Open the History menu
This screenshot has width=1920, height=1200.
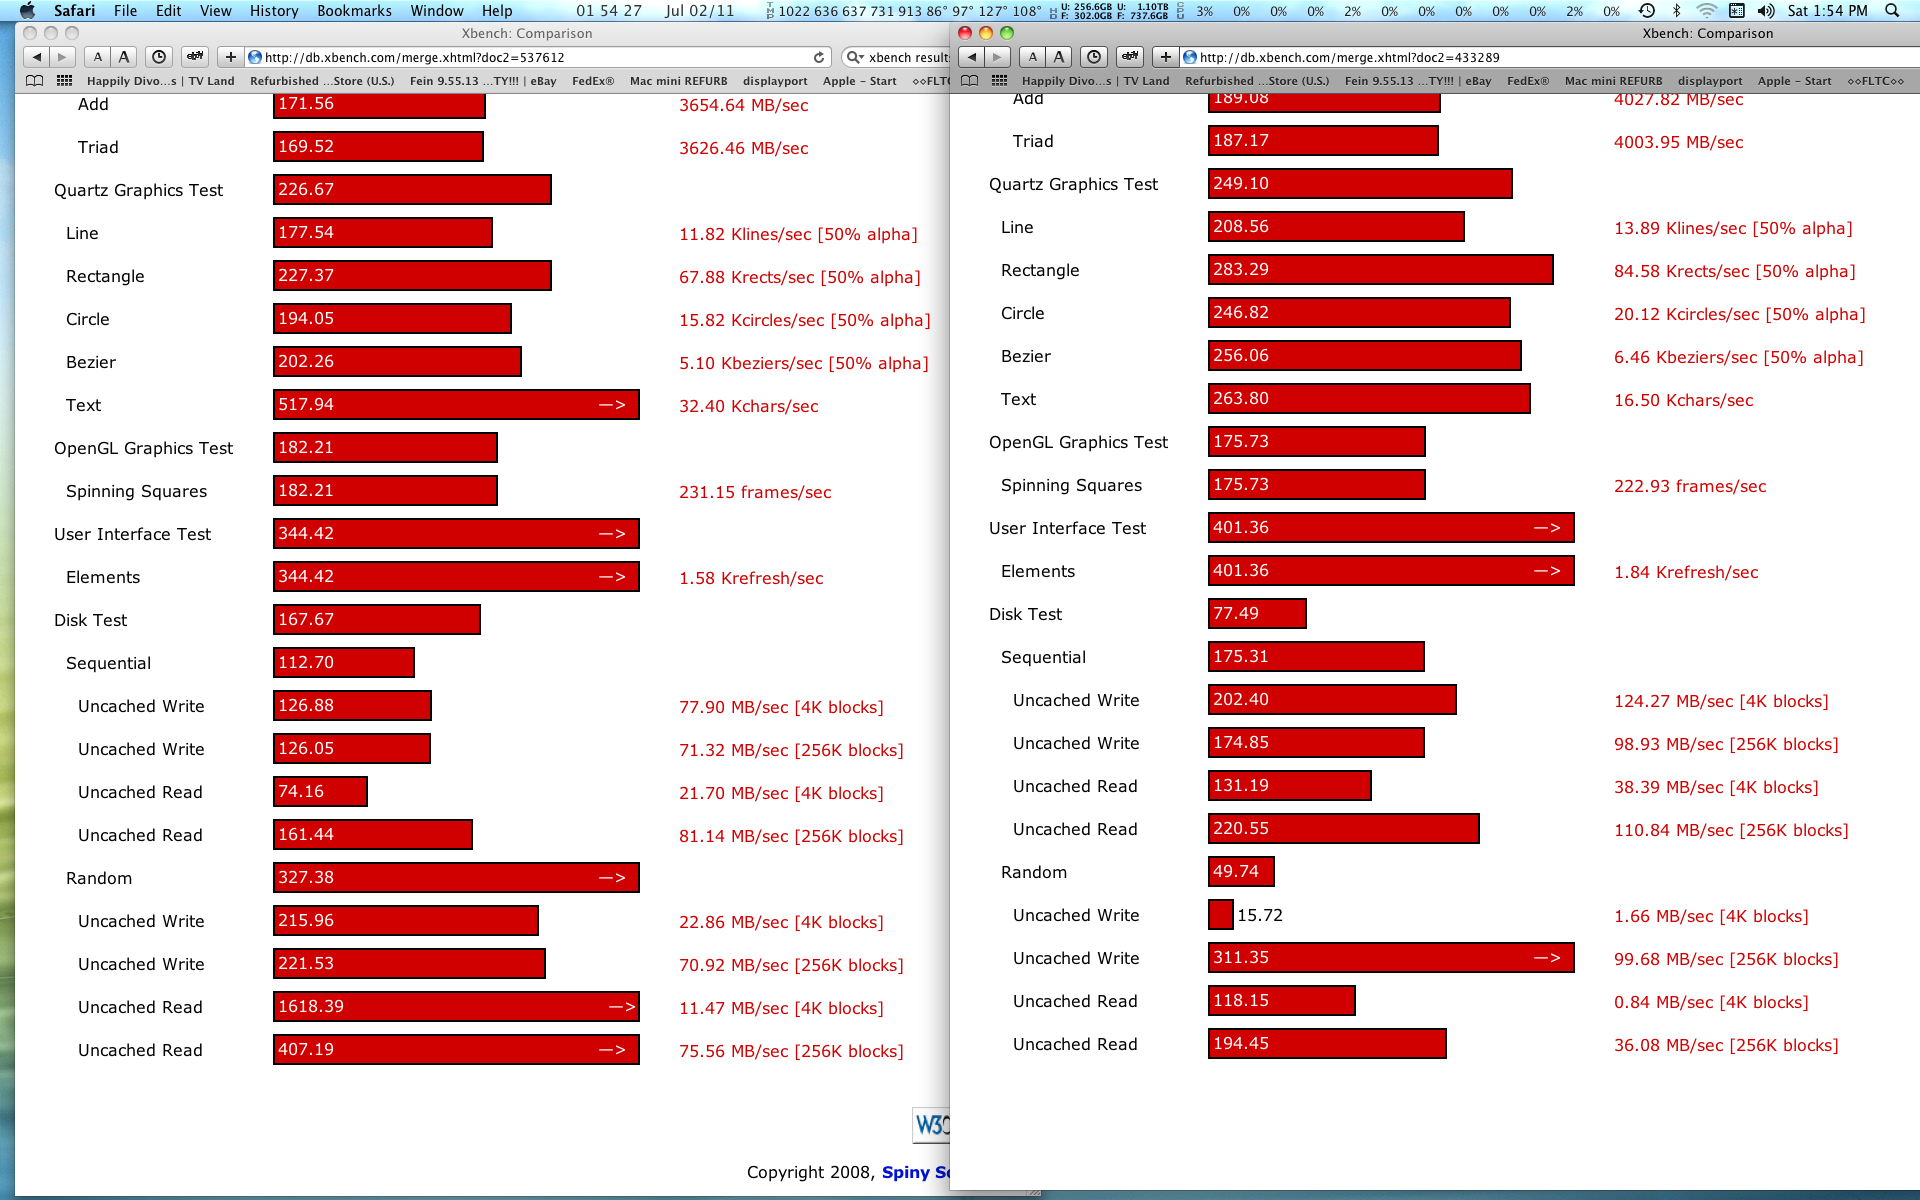[x=273, y=11]
